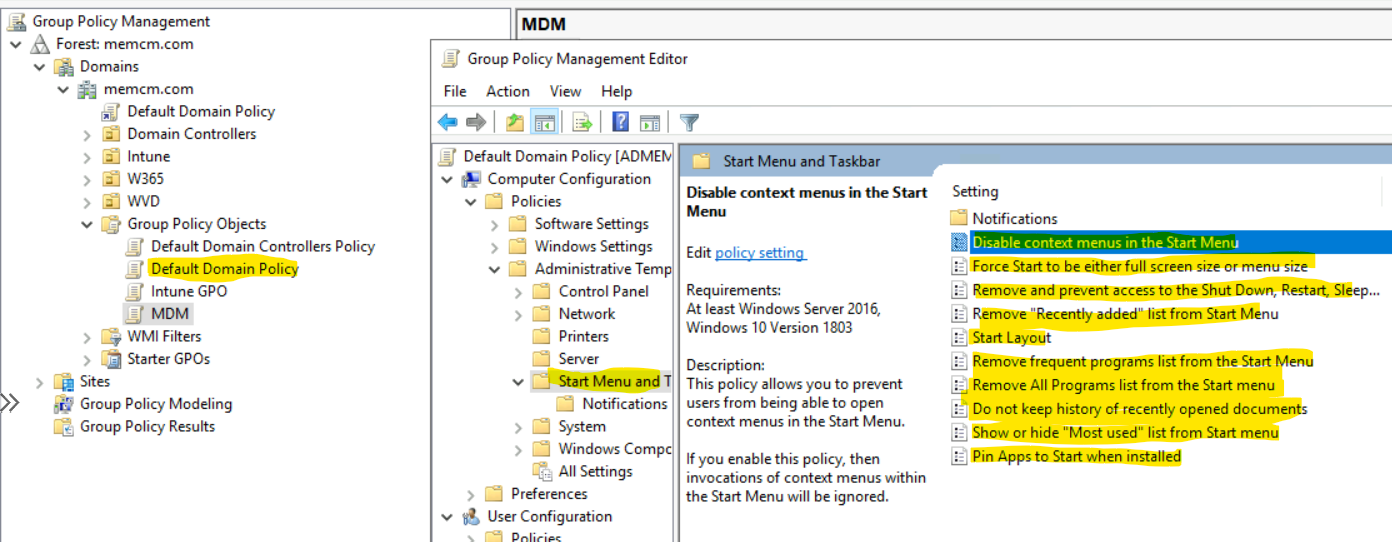
Task: Go up one level with folder arrow icon
Action: (x=515, y=122)
